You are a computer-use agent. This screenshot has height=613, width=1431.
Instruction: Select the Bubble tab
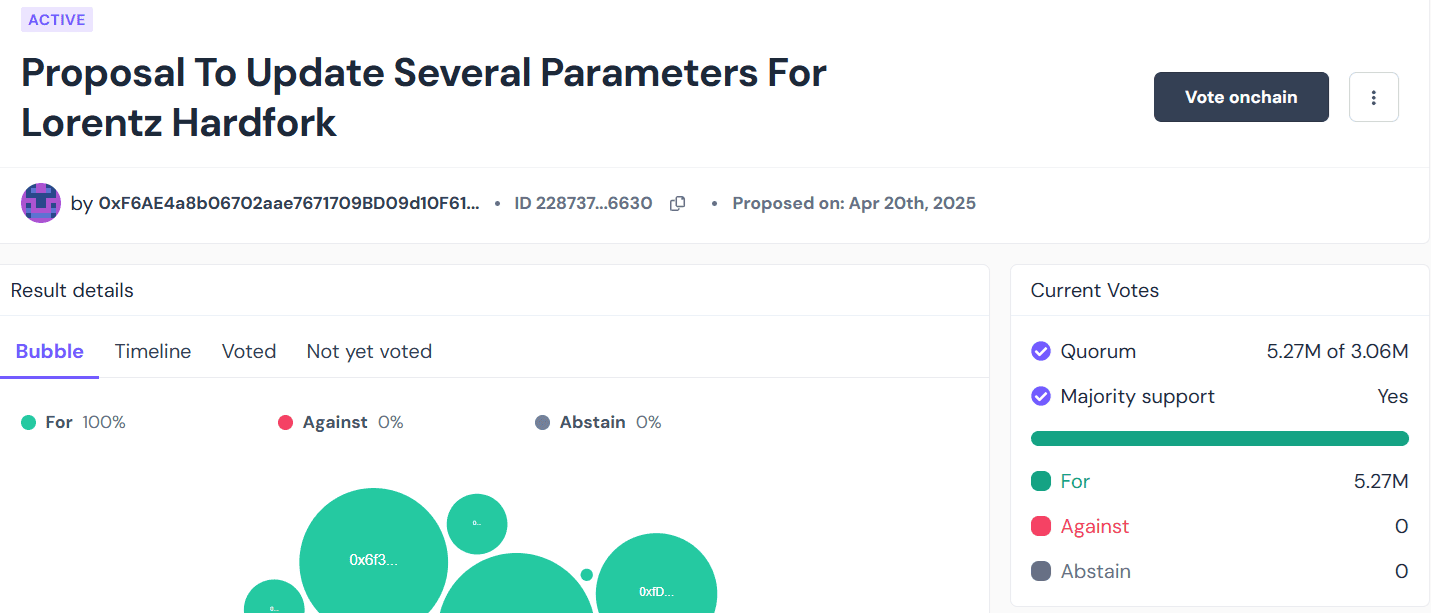point(50,351)
